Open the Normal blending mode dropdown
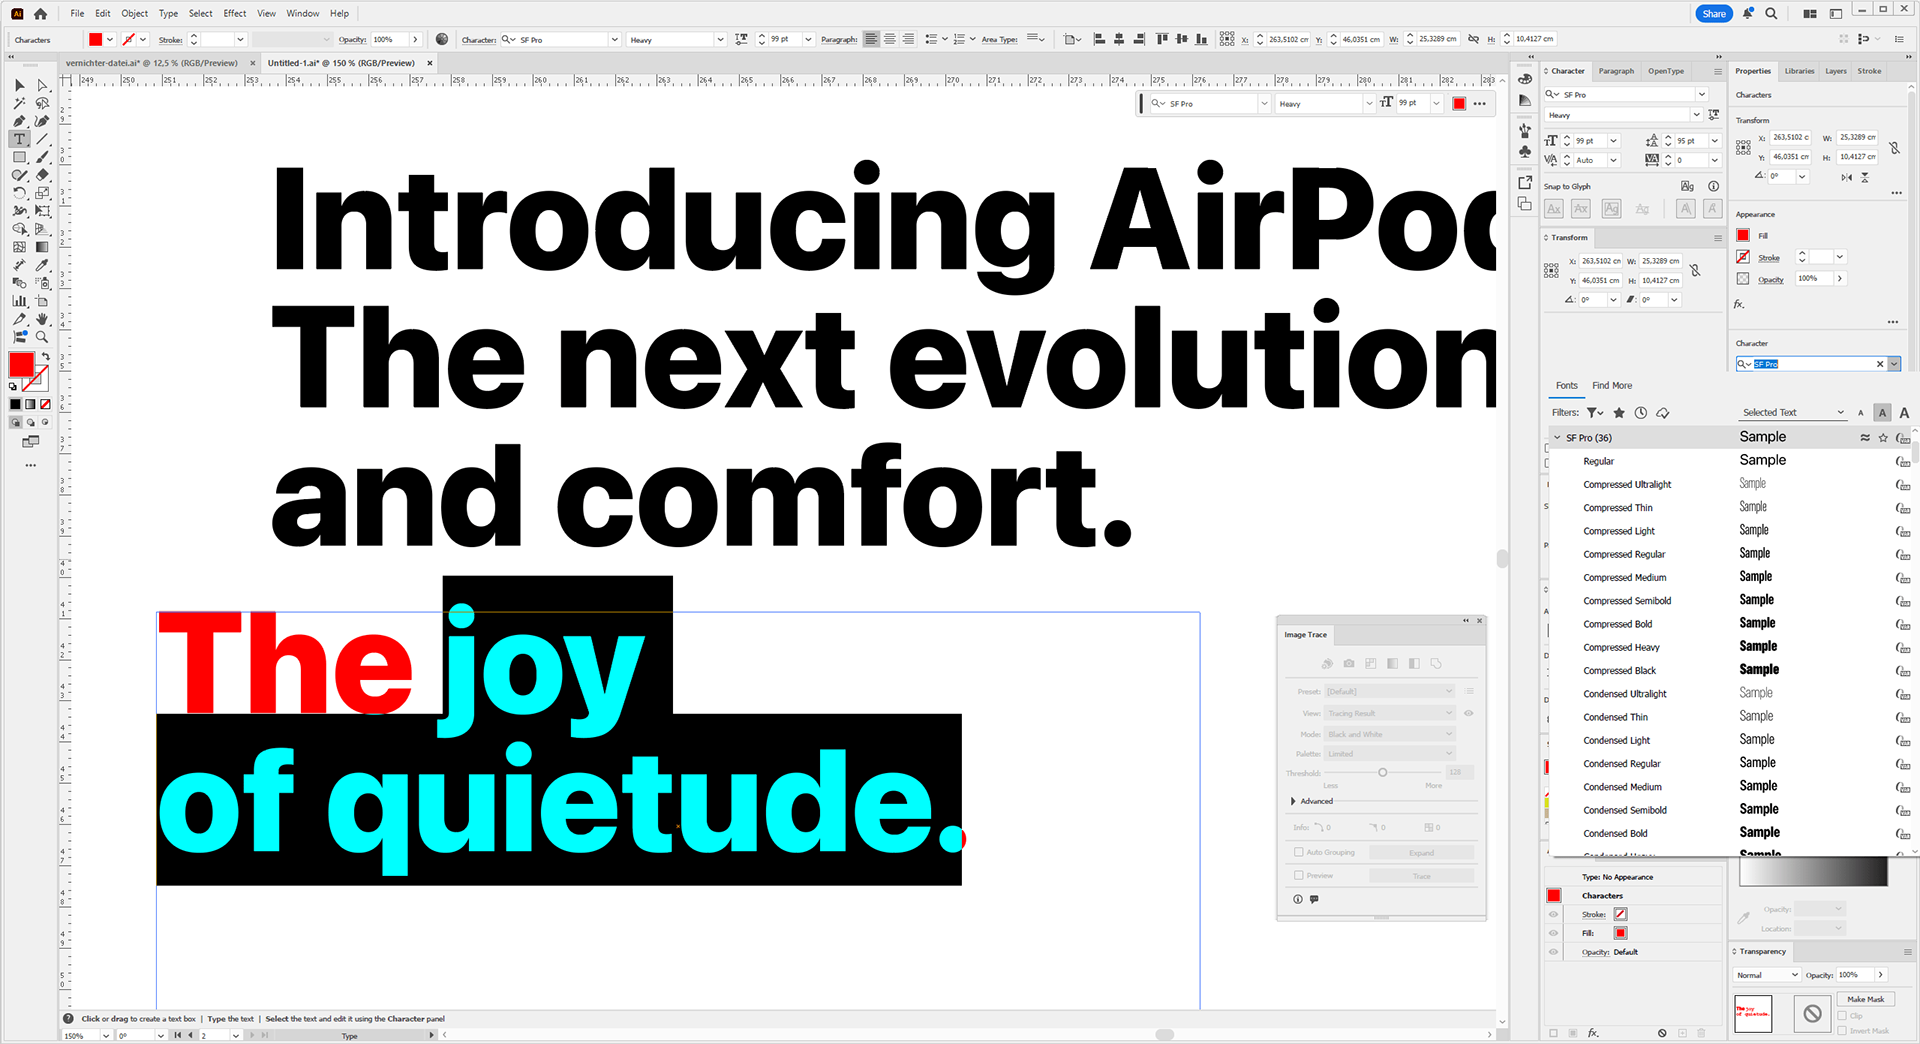The height and width of the screenshot is (1044, 1920). click(x=1766, y=975)
